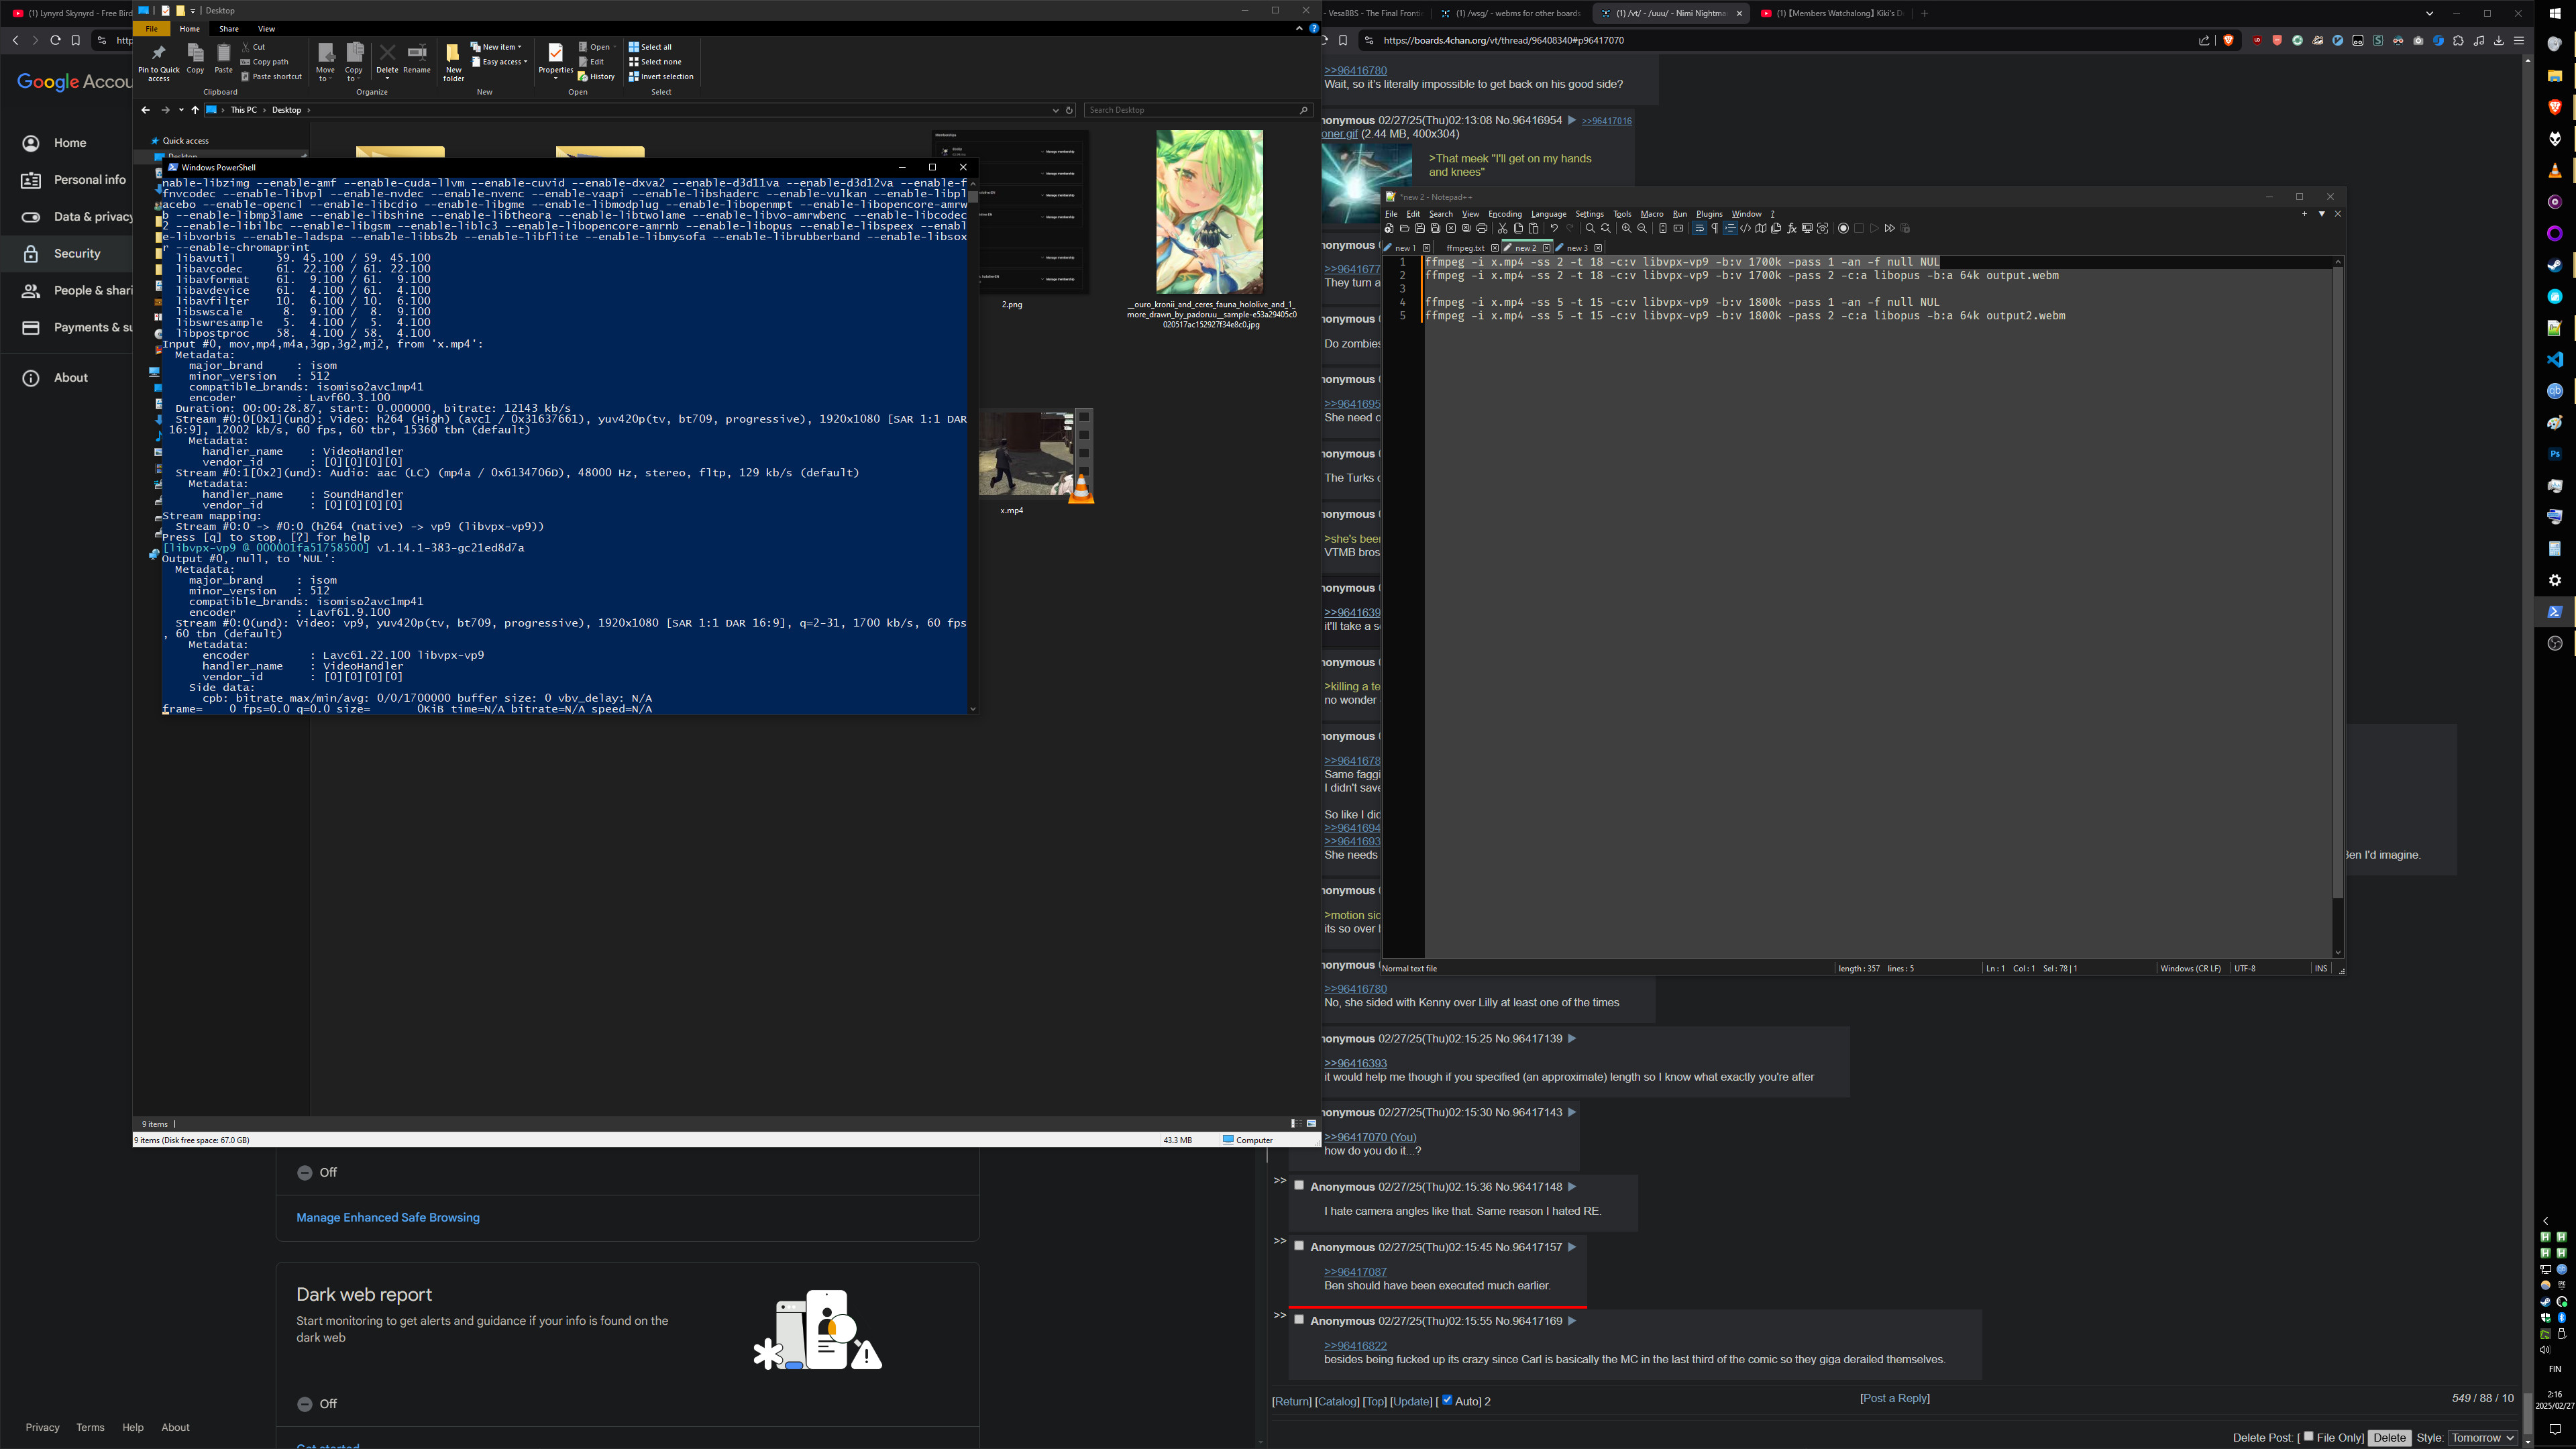Viewport: 2576px width, 1449px height.
Task: Toggle the Auto update checkbox
Action: pos(1447,1399)
